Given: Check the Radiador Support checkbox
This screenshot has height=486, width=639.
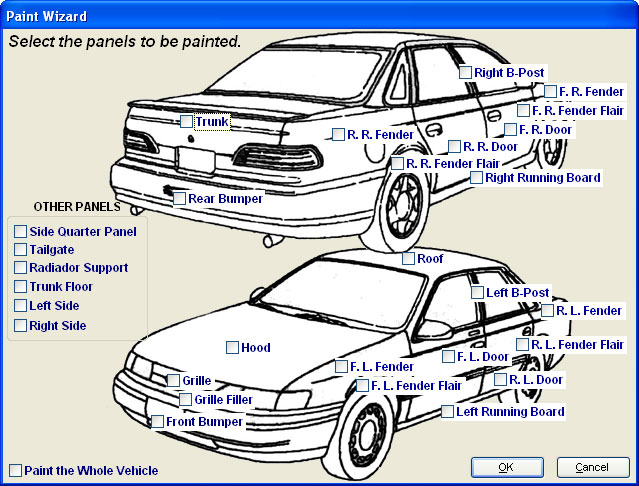Looking at the screenshot, I should (20, 268).
